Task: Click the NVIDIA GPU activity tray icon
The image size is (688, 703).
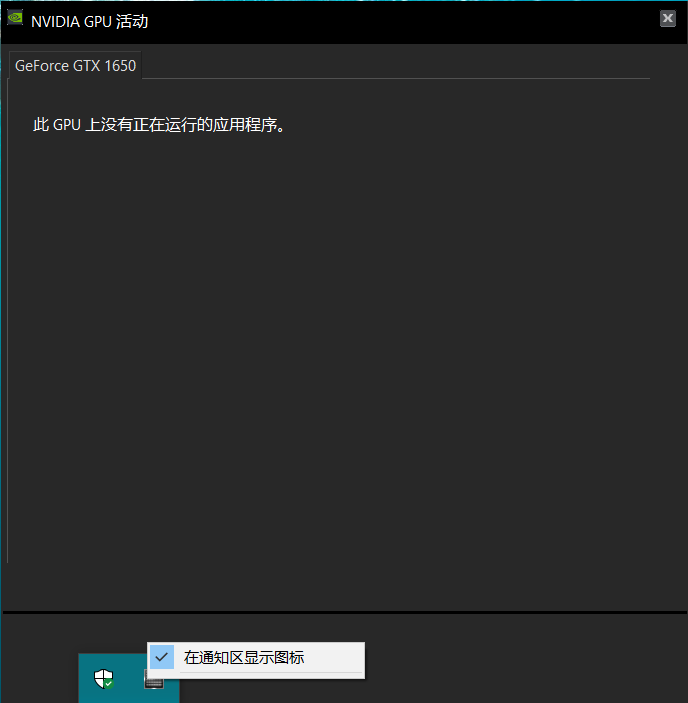Action: tap(153, 682)
